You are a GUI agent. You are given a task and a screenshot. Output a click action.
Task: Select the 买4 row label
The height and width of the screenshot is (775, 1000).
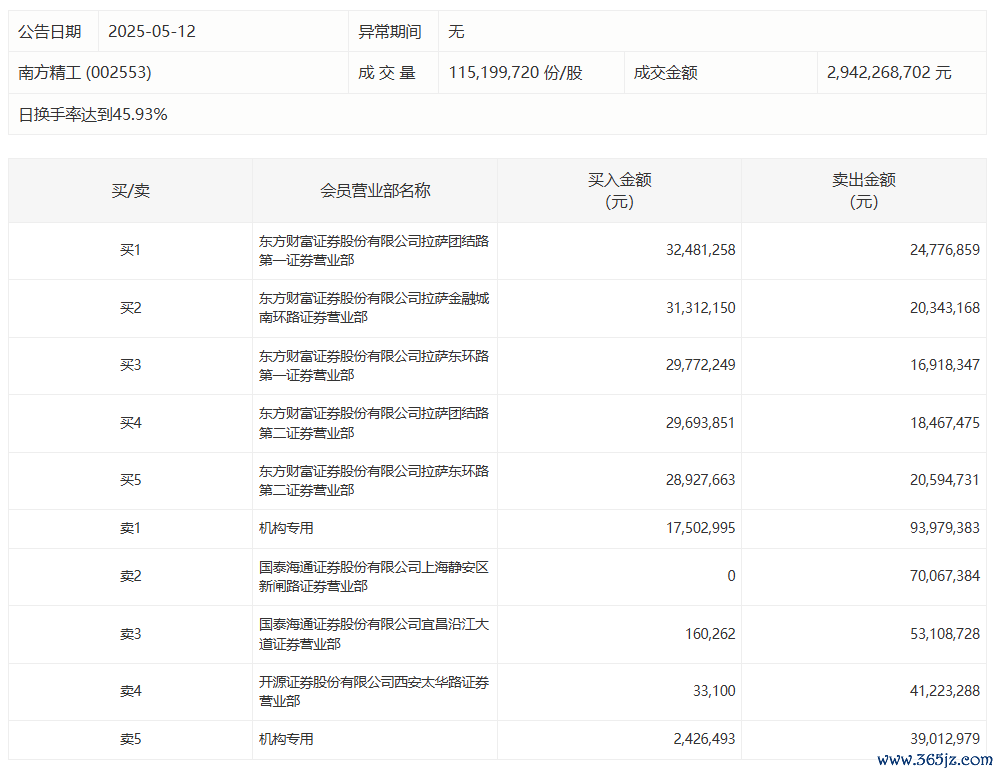click(x=131, y=423)
